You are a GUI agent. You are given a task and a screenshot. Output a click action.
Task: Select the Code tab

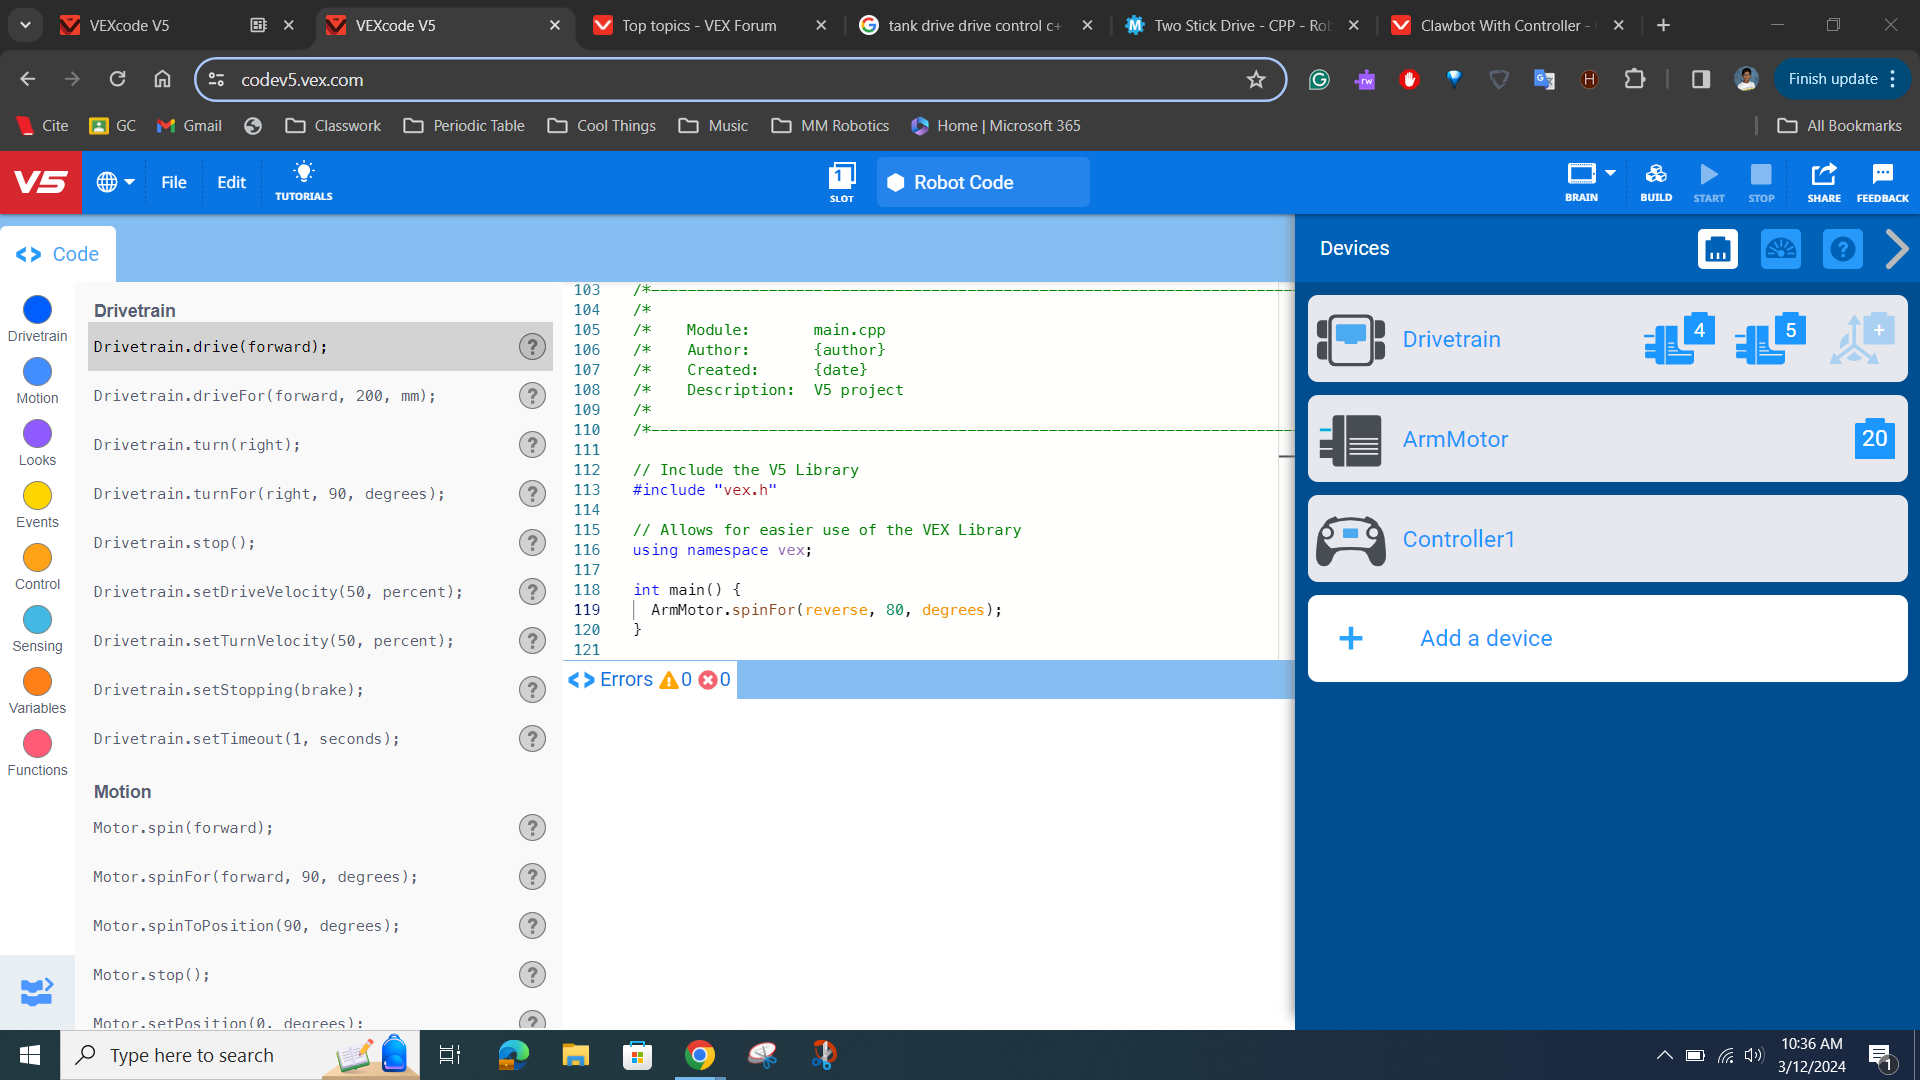click(58, 254)
